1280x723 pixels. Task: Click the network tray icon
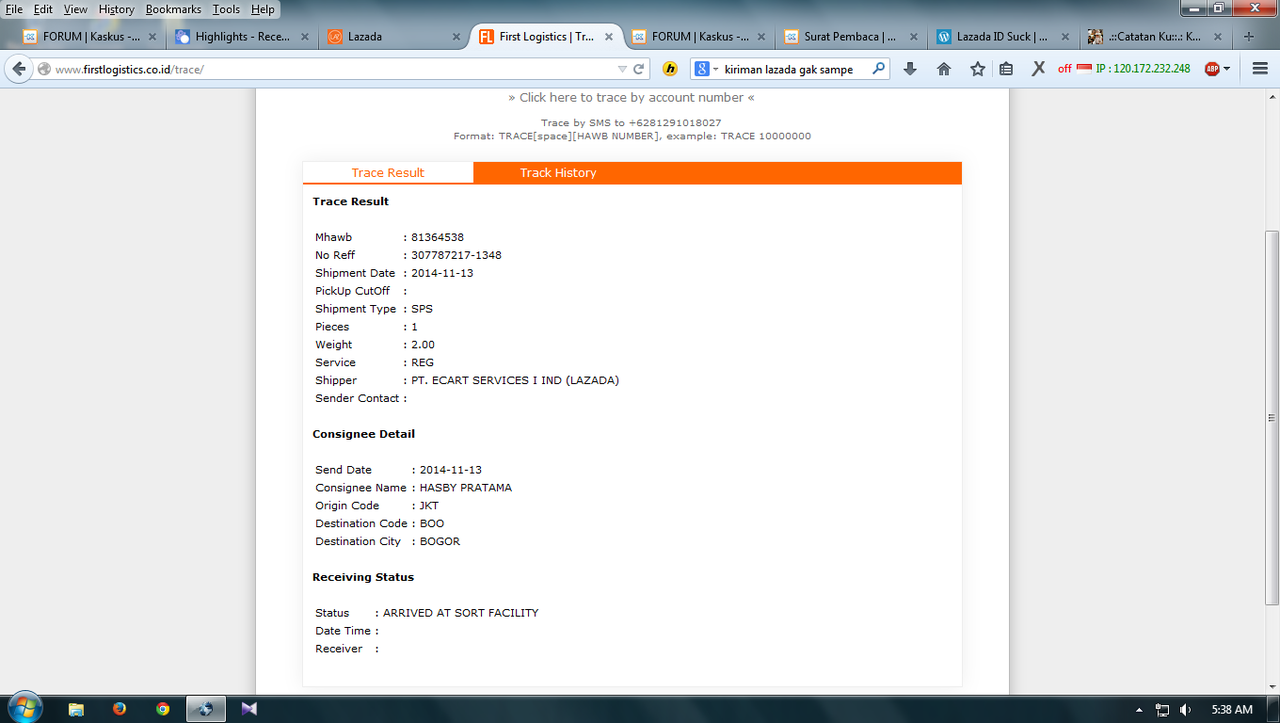1162,710
